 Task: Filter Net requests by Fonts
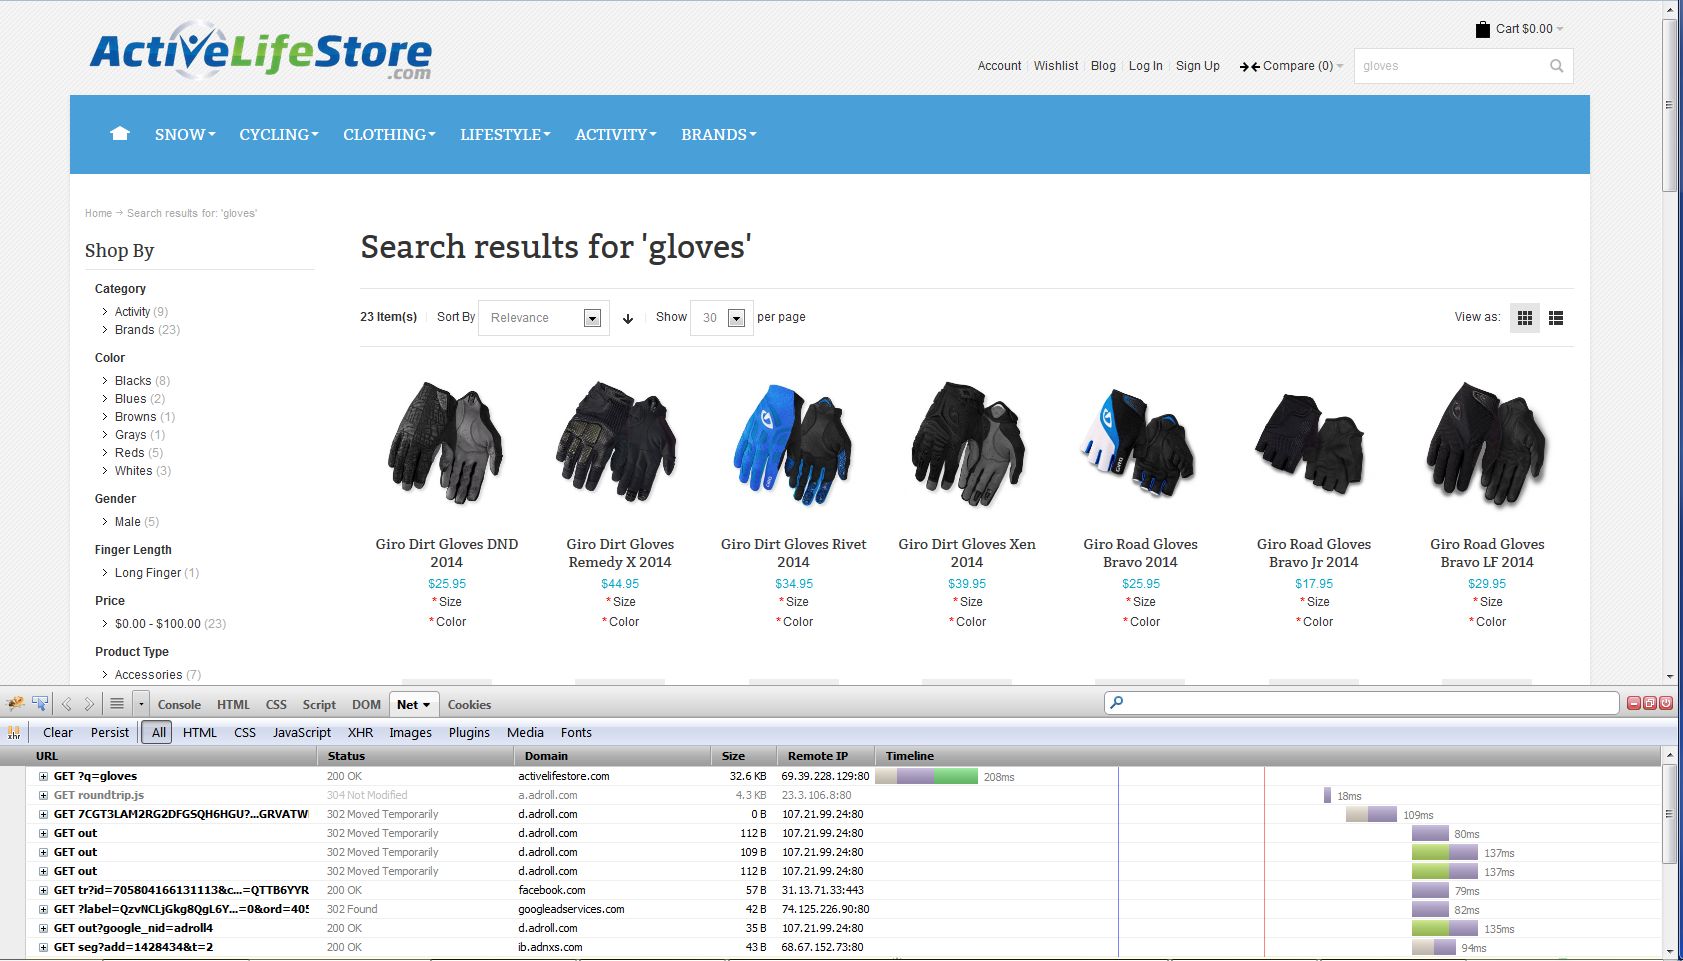pos(576,732)
